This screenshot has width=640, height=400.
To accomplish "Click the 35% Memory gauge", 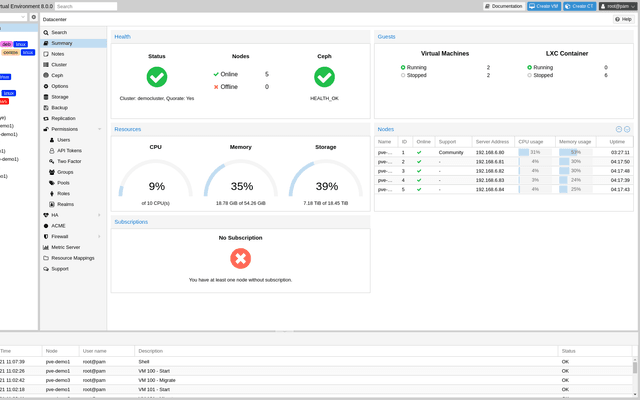I will [x=241, y=180].
